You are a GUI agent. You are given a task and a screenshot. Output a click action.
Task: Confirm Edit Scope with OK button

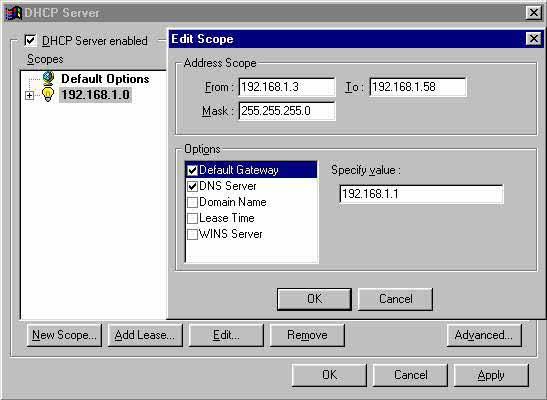click(314, 299)
